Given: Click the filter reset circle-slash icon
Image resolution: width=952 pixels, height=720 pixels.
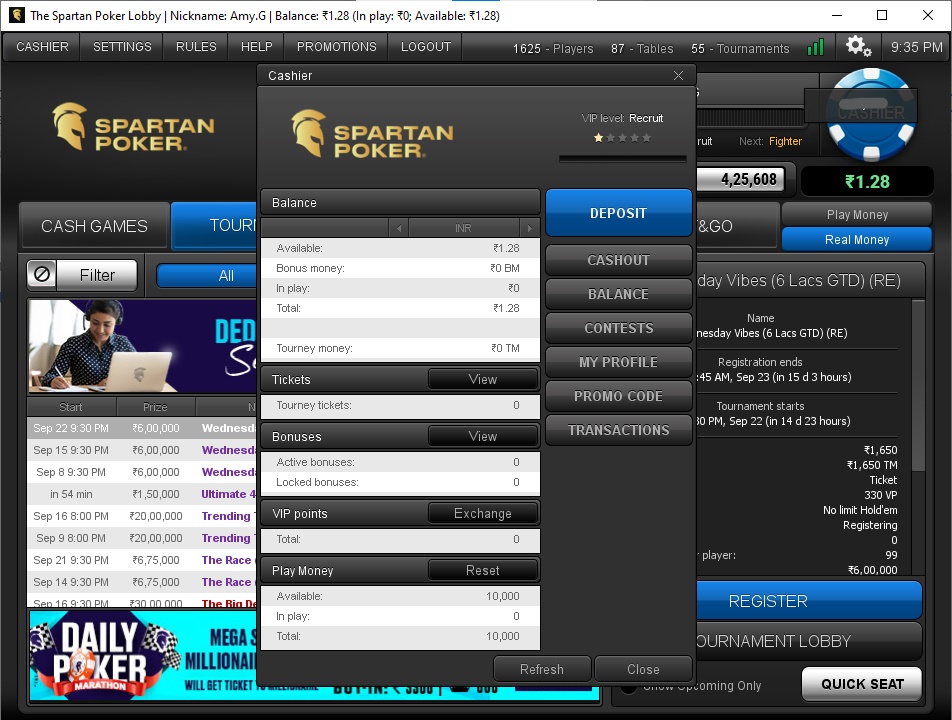Looking at the screenshot, I should pos(42,275).
